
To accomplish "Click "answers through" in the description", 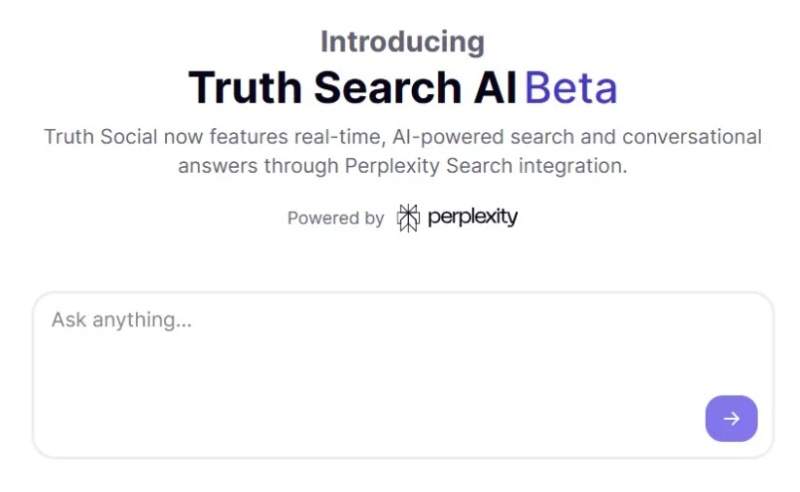I will coord(258,166).
